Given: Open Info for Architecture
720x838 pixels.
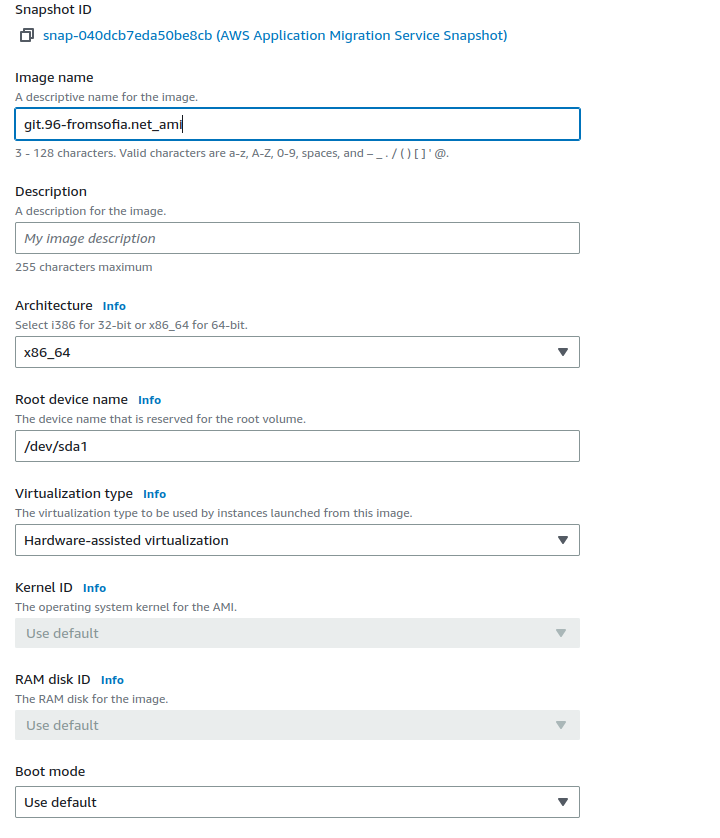Looking at the screenshot, I should click(114, 306).
